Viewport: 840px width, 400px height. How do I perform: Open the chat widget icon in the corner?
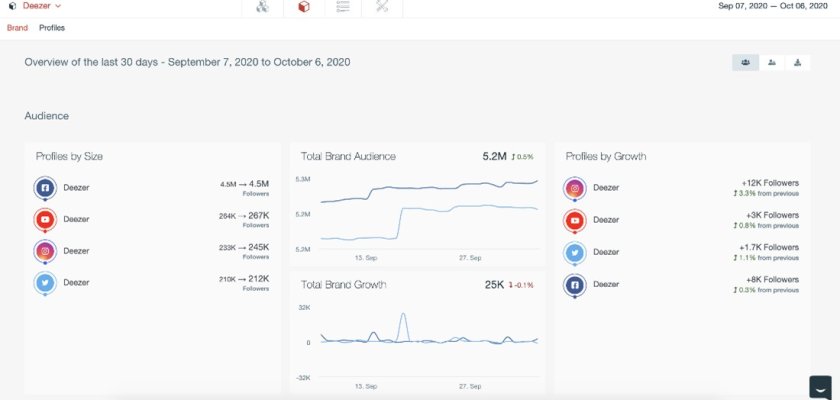point(820,386)
